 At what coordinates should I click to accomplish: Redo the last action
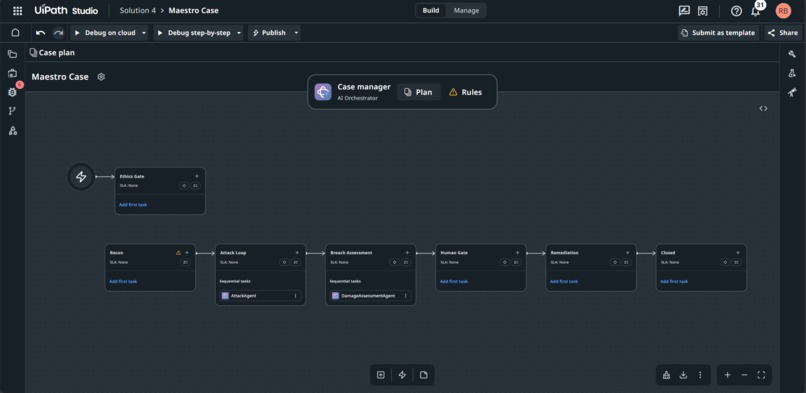click(x=59, y=33)
